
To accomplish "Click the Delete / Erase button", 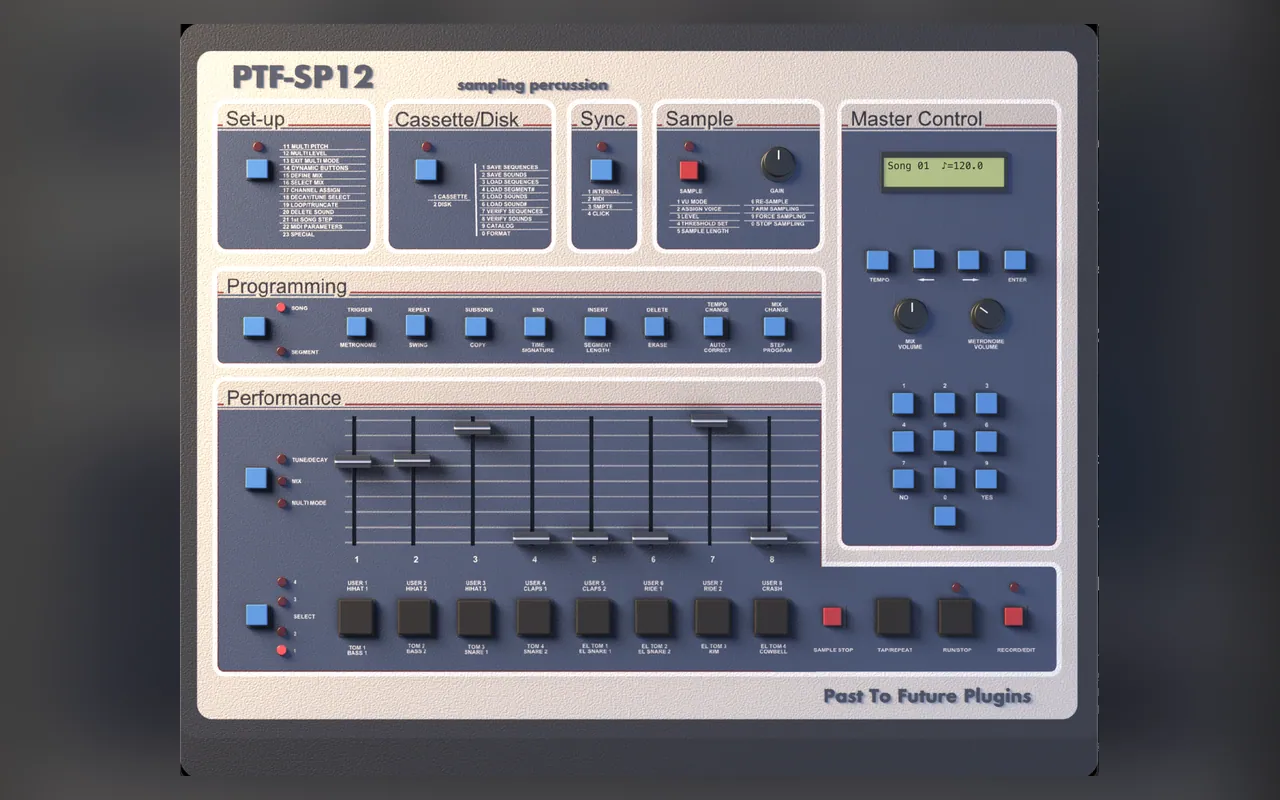I will pos(655,327).
